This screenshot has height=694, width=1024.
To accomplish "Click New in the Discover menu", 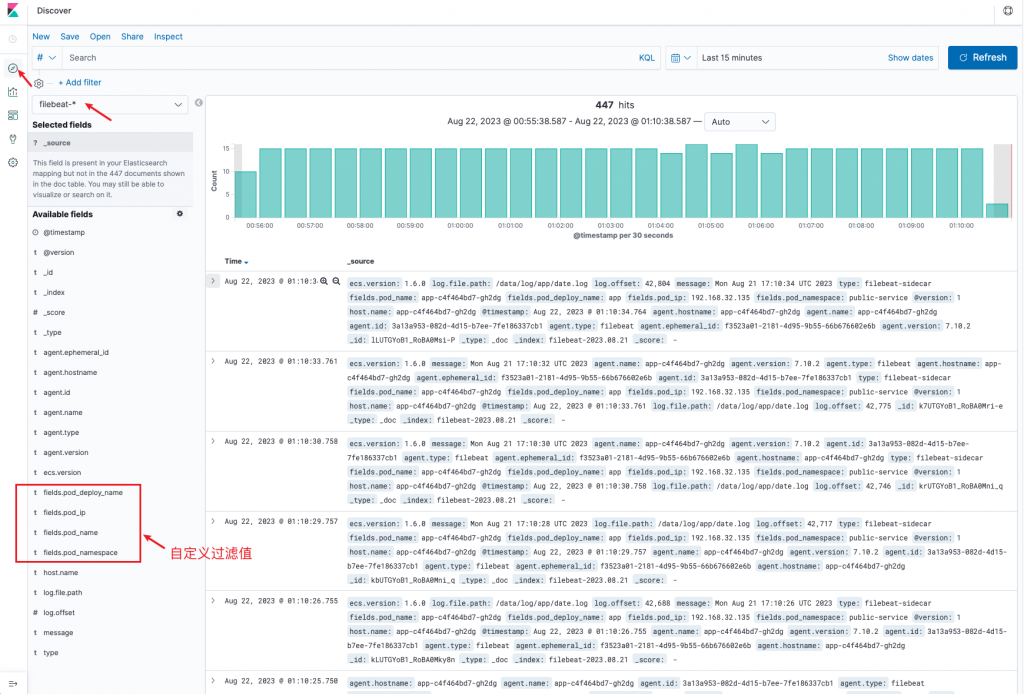I will pos(41,37).
